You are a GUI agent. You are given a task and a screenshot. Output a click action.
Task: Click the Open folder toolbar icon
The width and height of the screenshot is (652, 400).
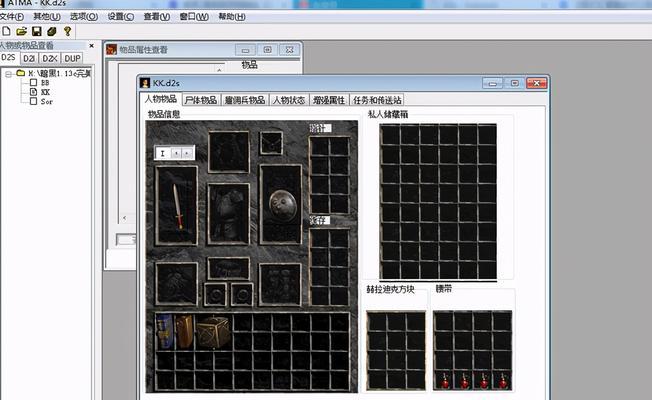21,31
